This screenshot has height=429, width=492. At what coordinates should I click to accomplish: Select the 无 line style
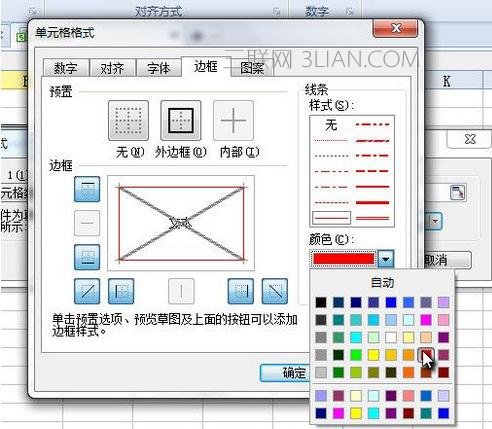331,125
